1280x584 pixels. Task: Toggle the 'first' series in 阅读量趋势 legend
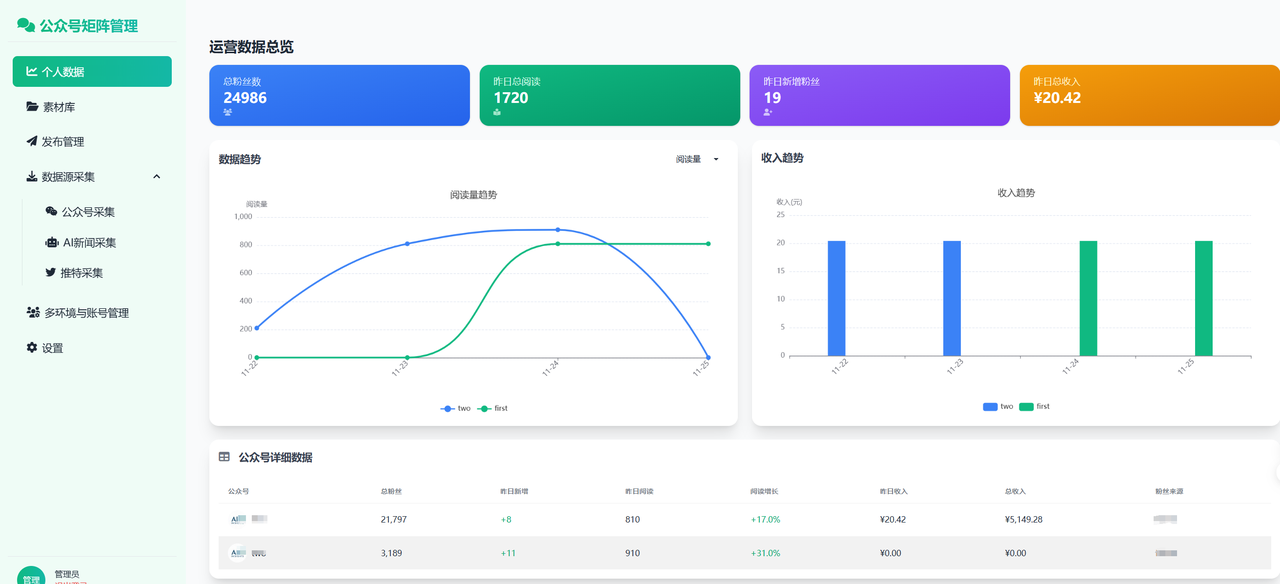492,408
